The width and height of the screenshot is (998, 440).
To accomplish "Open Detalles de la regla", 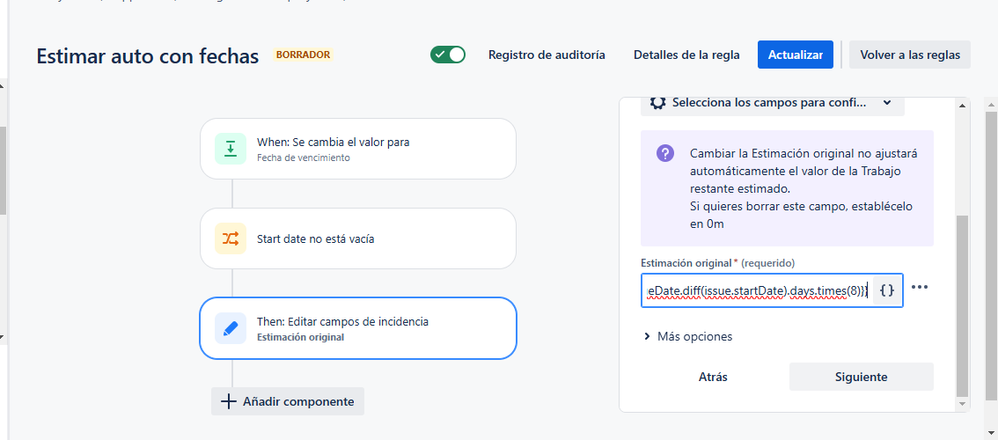I will 686,55.
